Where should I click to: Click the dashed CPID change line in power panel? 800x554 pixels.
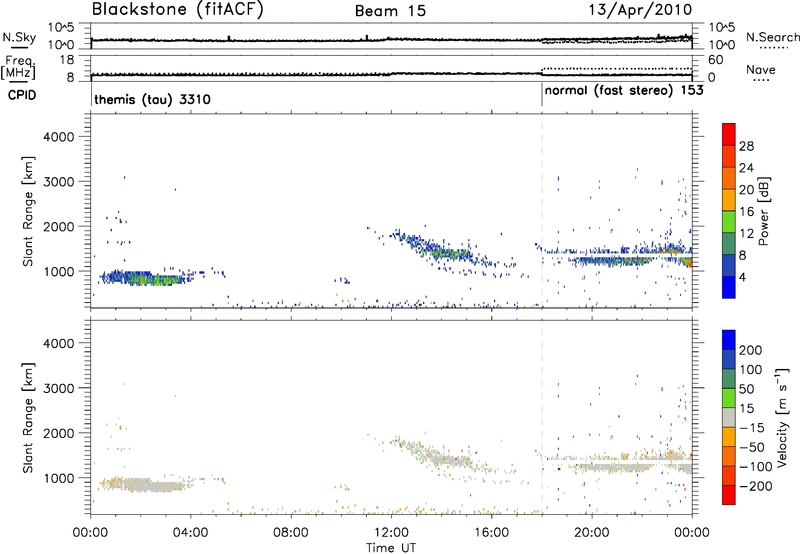542,209
